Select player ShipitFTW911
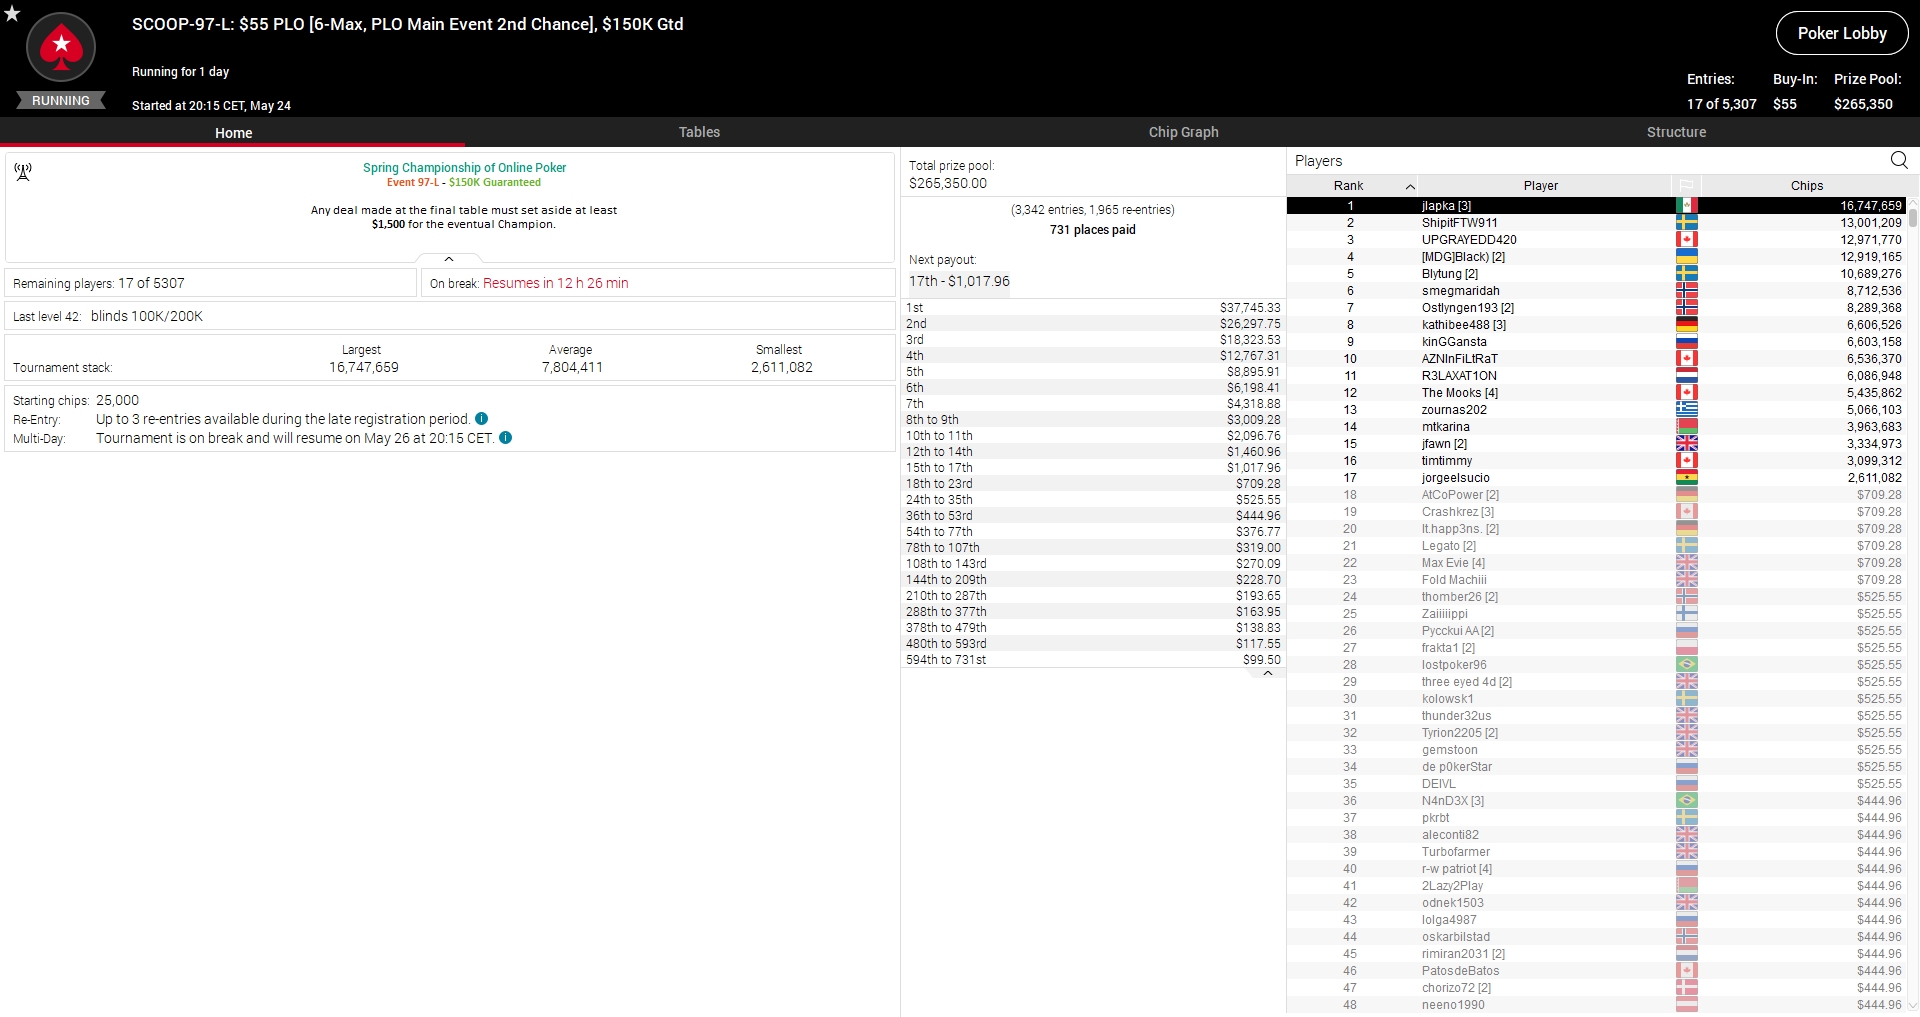Screen dimensions: 1920x1017 (x=1596, y=223)
